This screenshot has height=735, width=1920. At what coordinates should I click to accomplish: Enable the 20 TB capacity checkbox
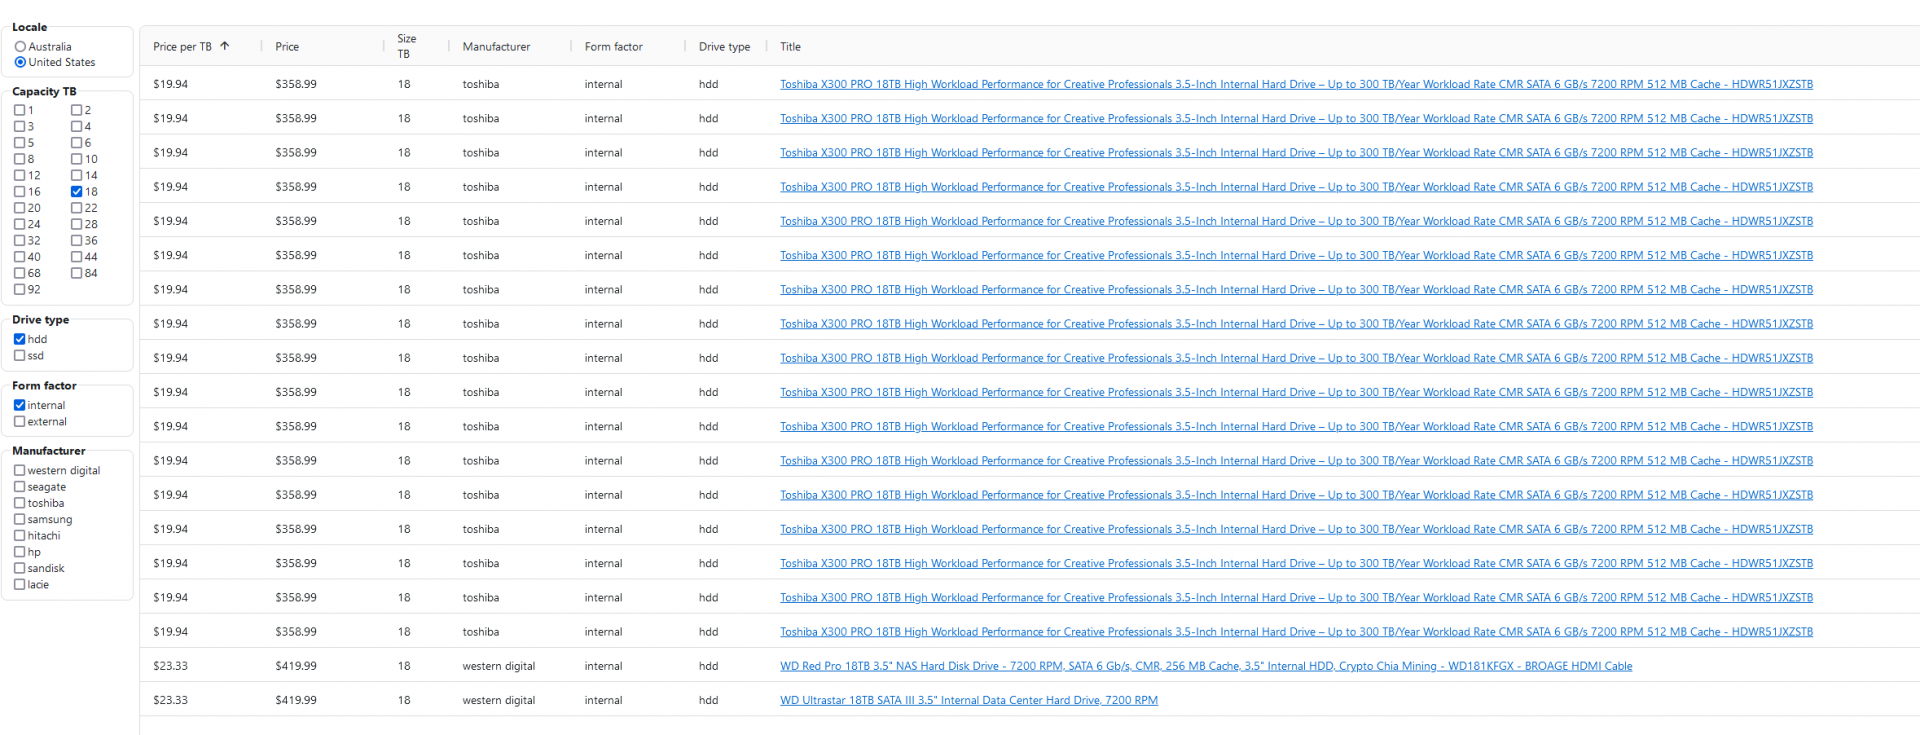tap(19, 208)
